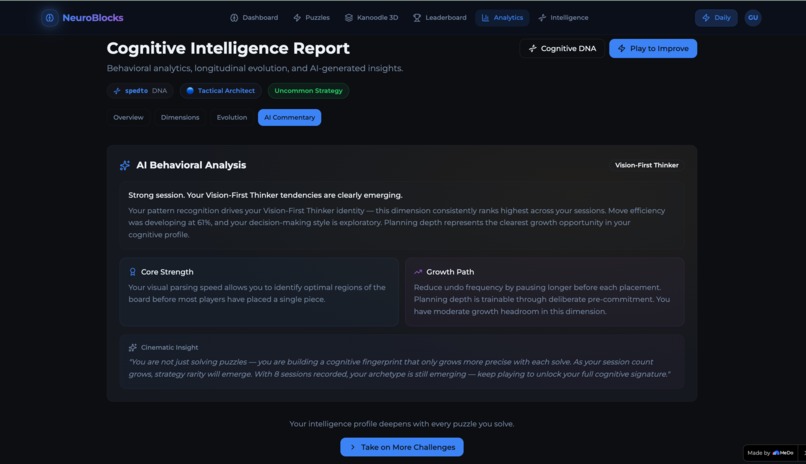This screenshot has width=806, height=464.
Task: Click the Tactical Architect badge
Action: [221, 90]
